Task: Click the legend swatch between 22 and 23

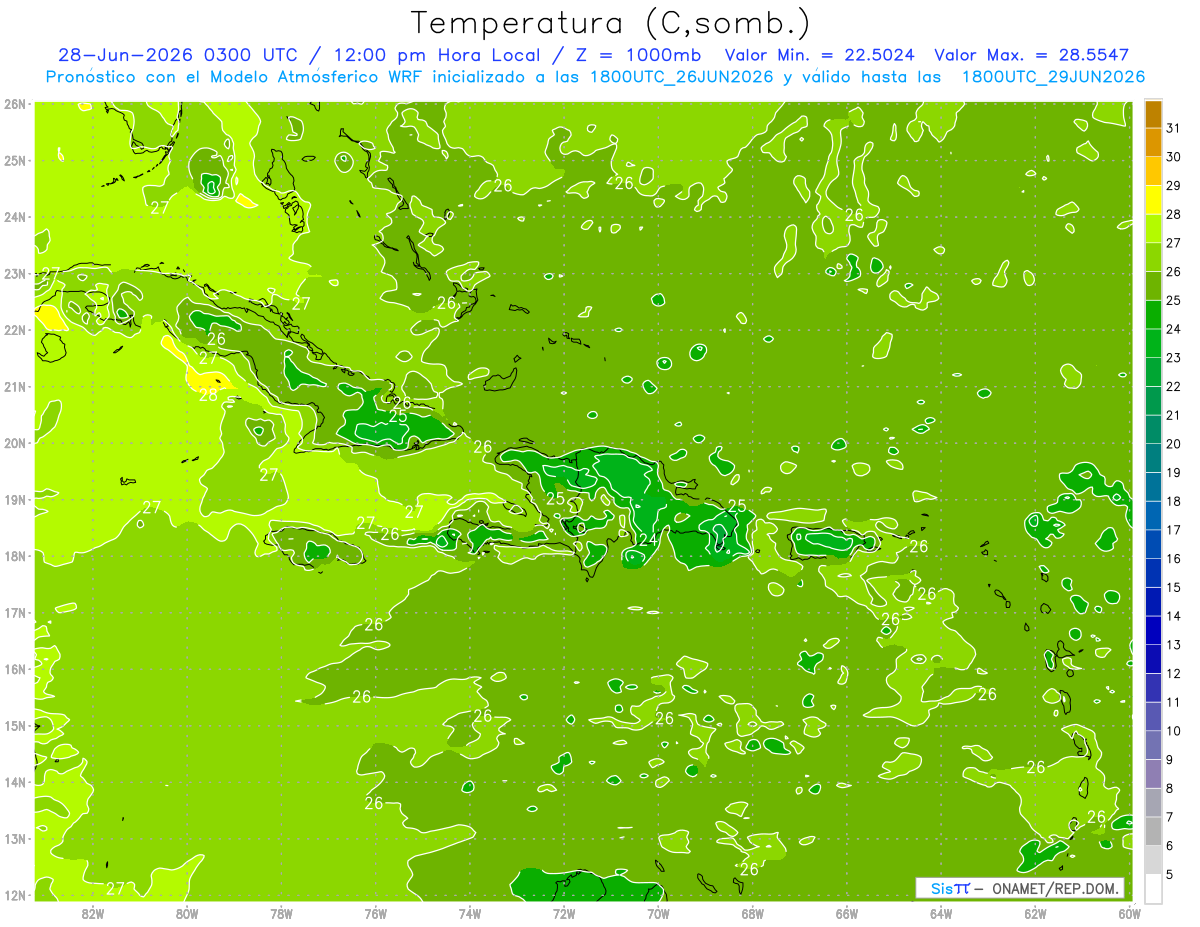Action: click(x=1153, y=372)
